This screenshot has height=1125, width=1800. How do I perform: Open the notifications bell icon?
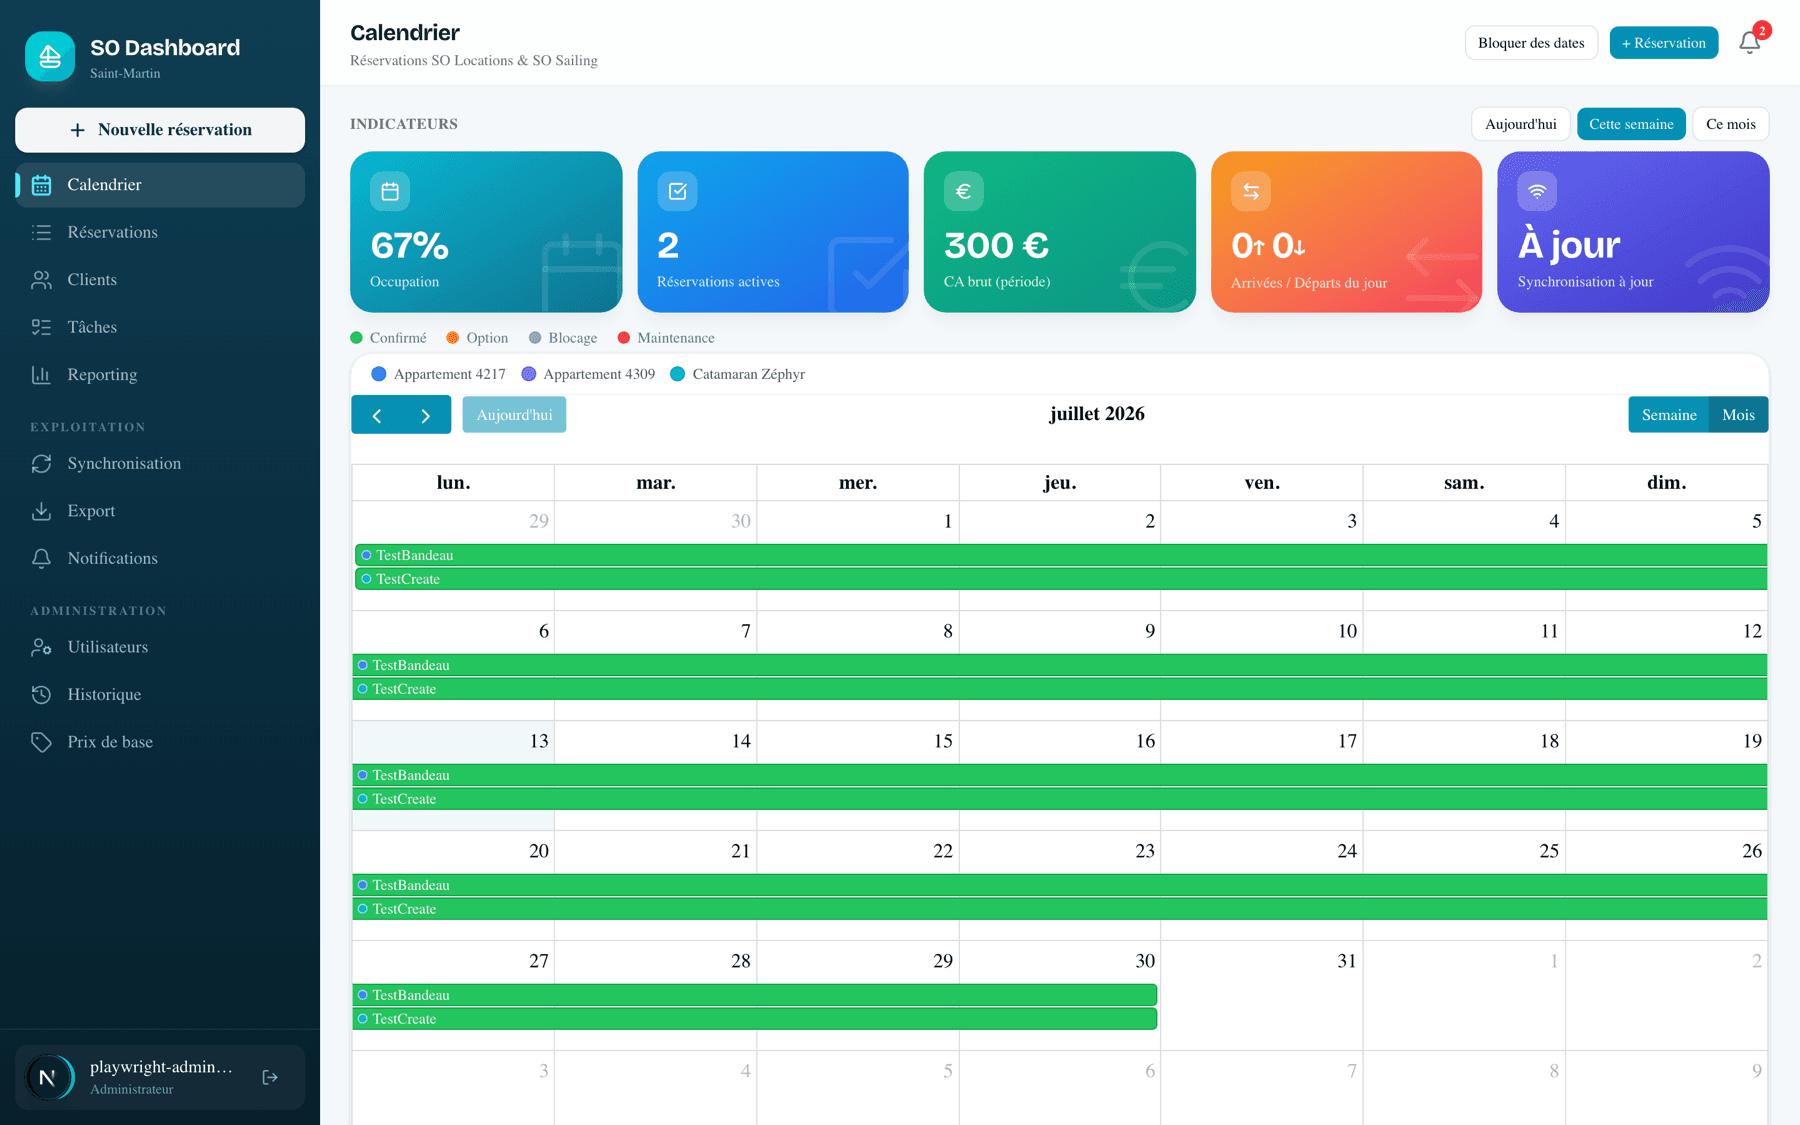[x=1749, y=42]
